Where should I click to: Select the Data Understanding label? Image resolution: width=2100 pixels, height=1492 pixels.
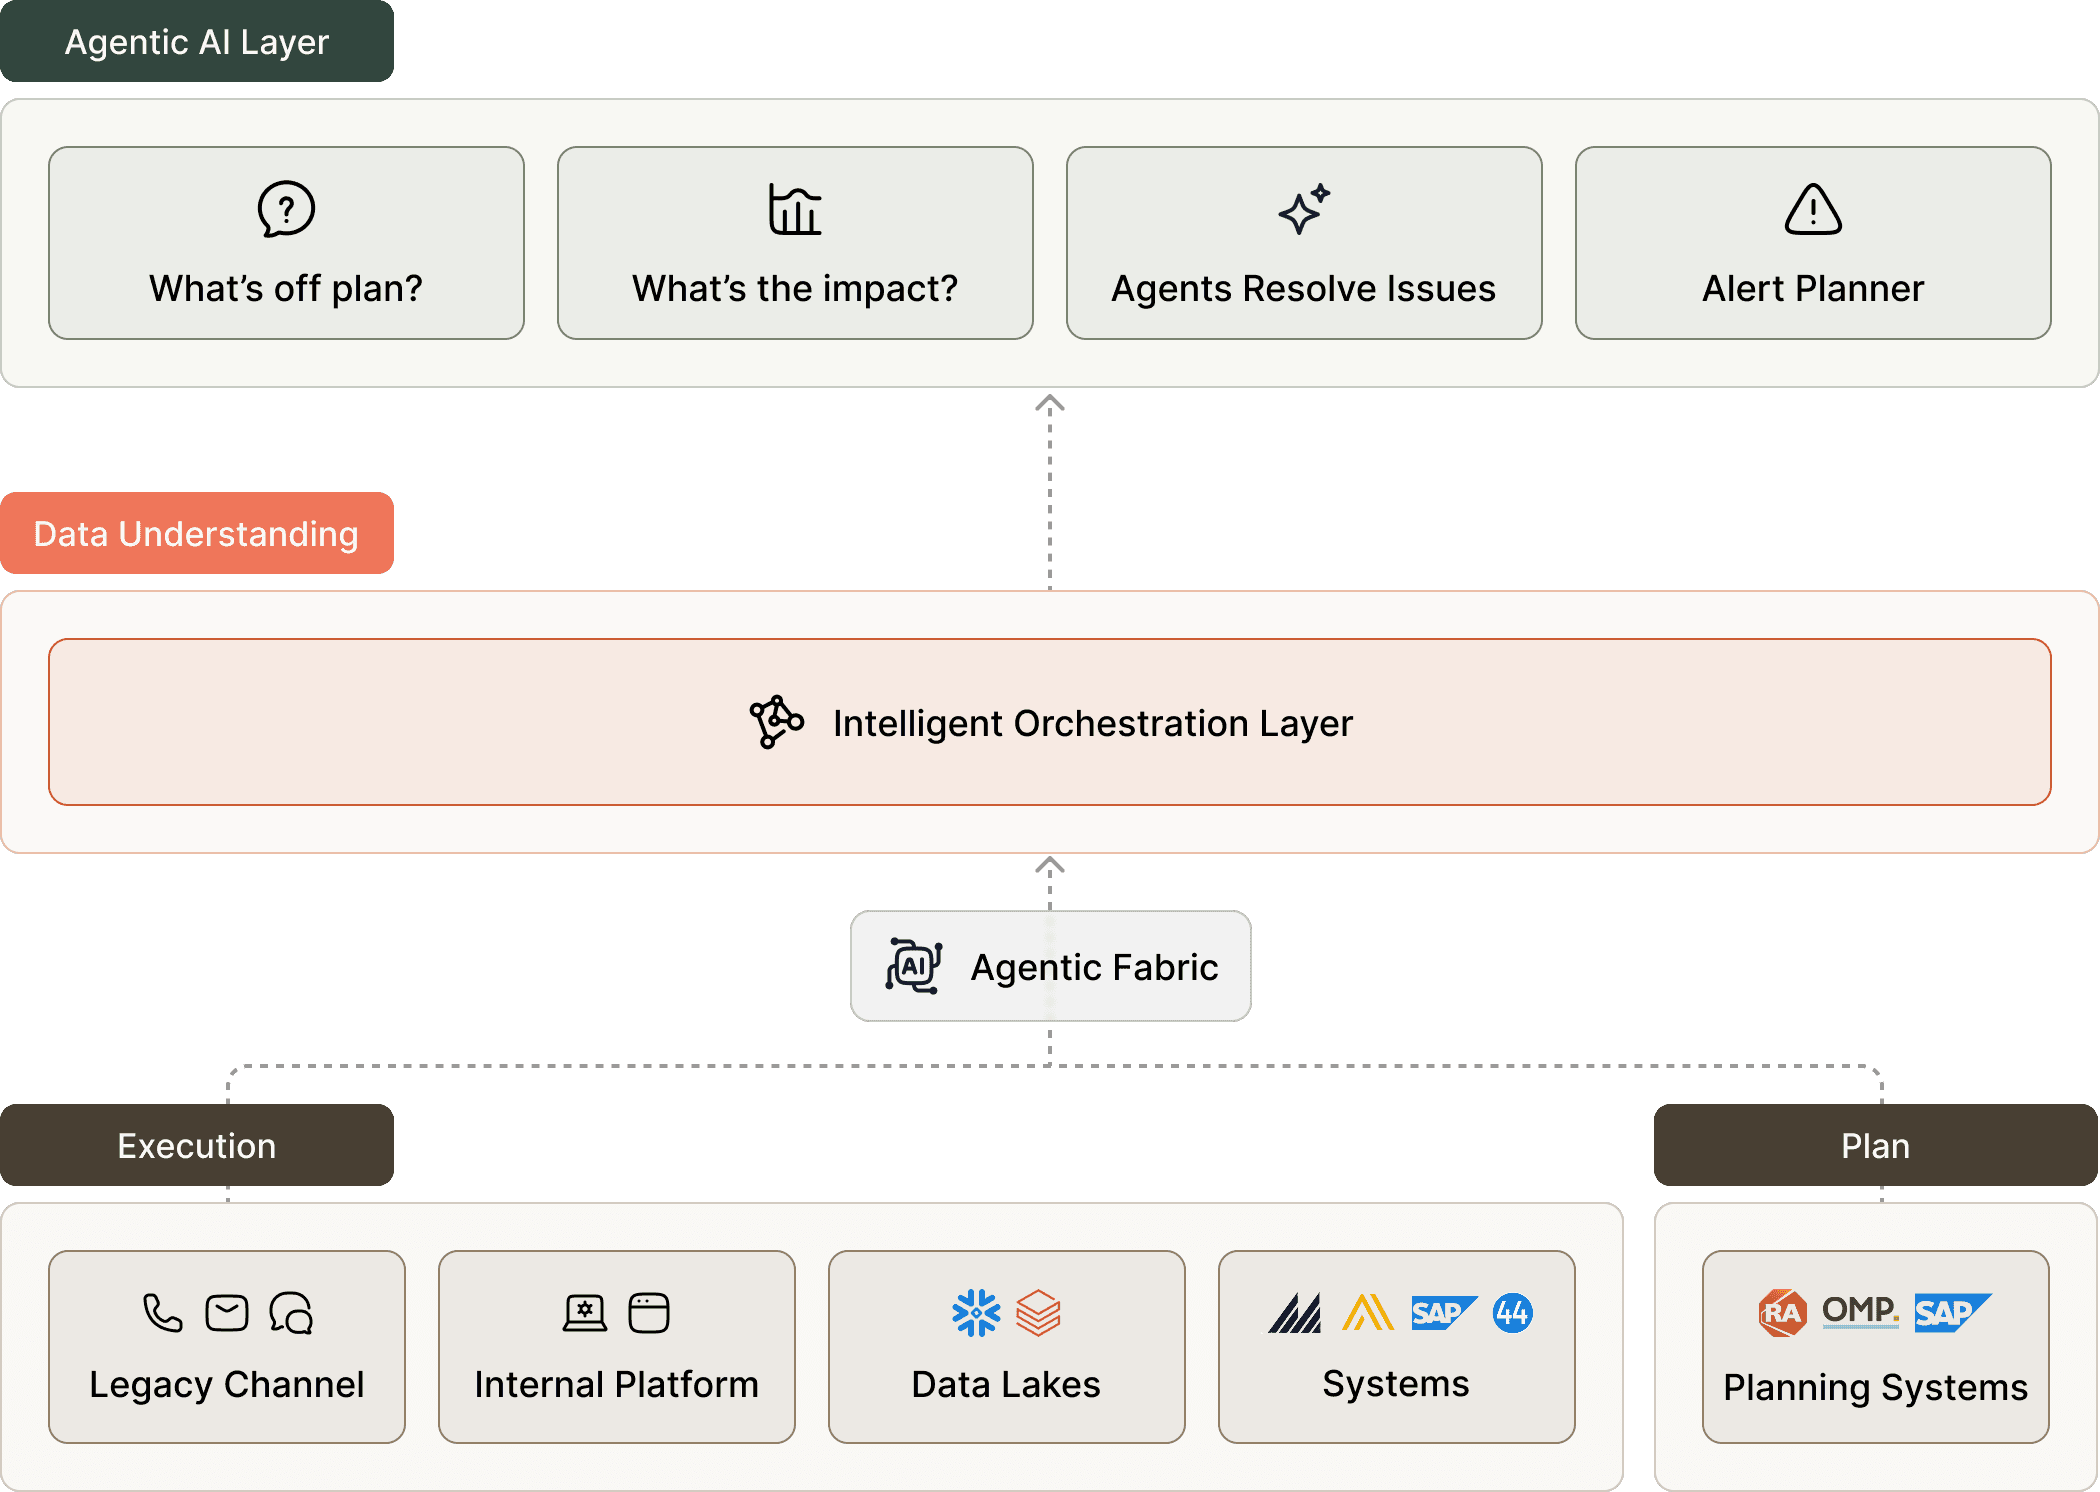tap(197, 533)
